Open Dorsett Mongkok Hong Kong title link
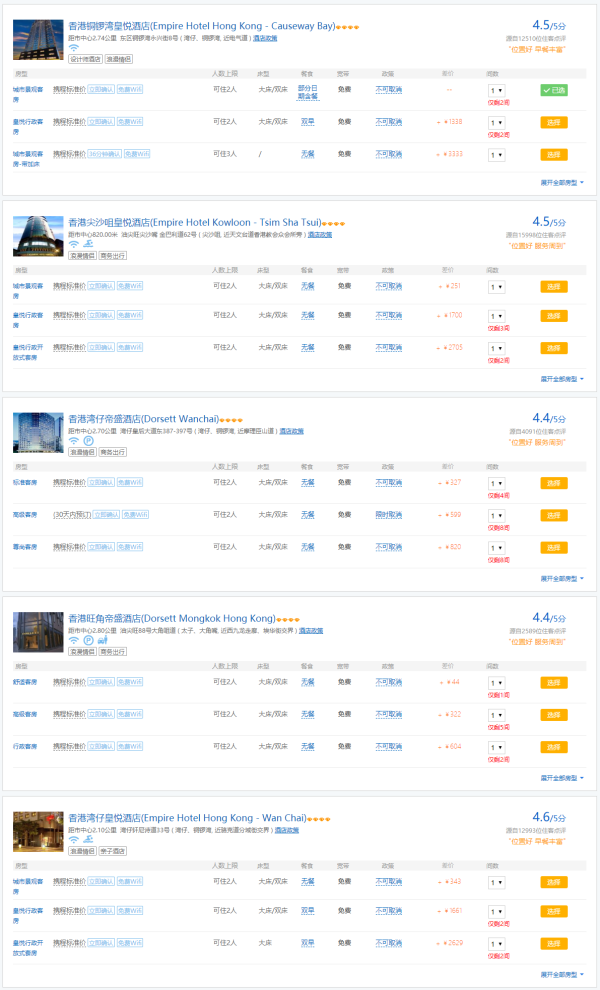The height and width of the screenshot is (990, 600). 172,618
